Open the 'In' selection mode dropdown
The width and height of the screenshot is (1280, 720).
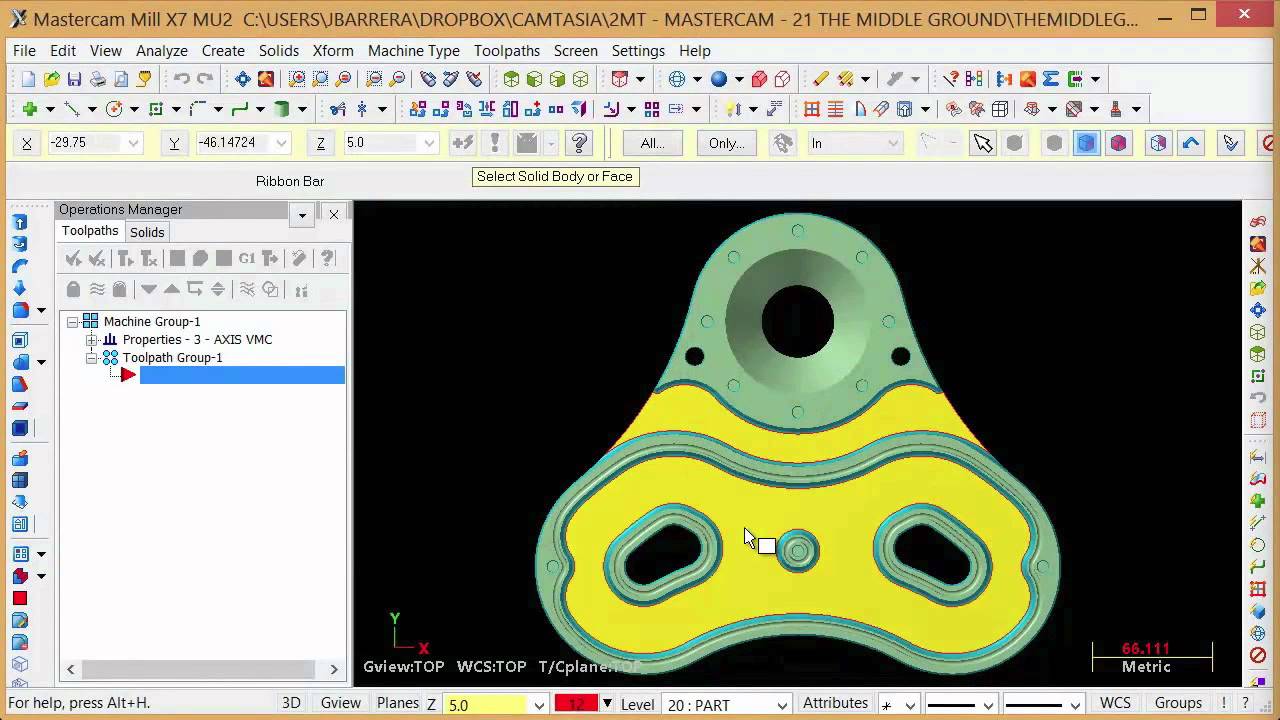tap(893, 143)
